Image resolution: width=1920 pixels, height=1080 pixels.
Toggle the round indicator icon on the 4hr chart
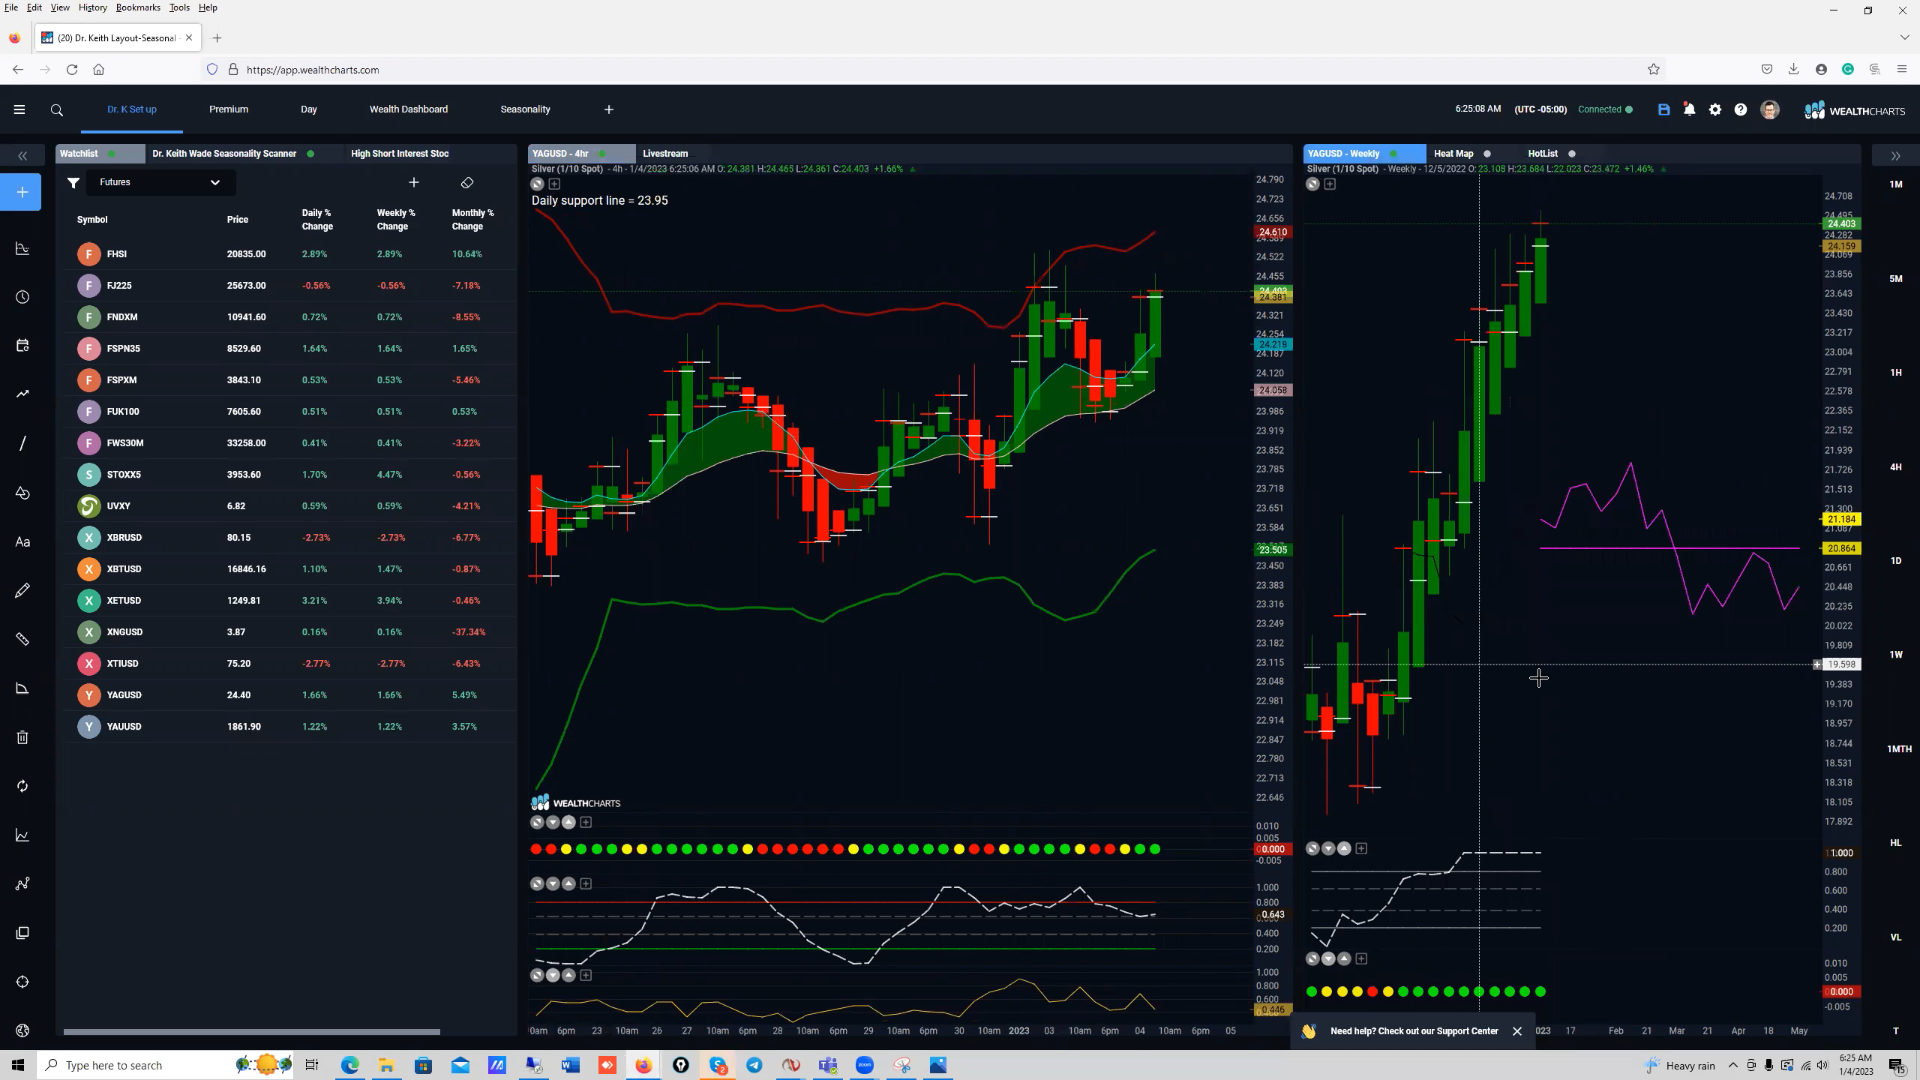coord(537,184)
